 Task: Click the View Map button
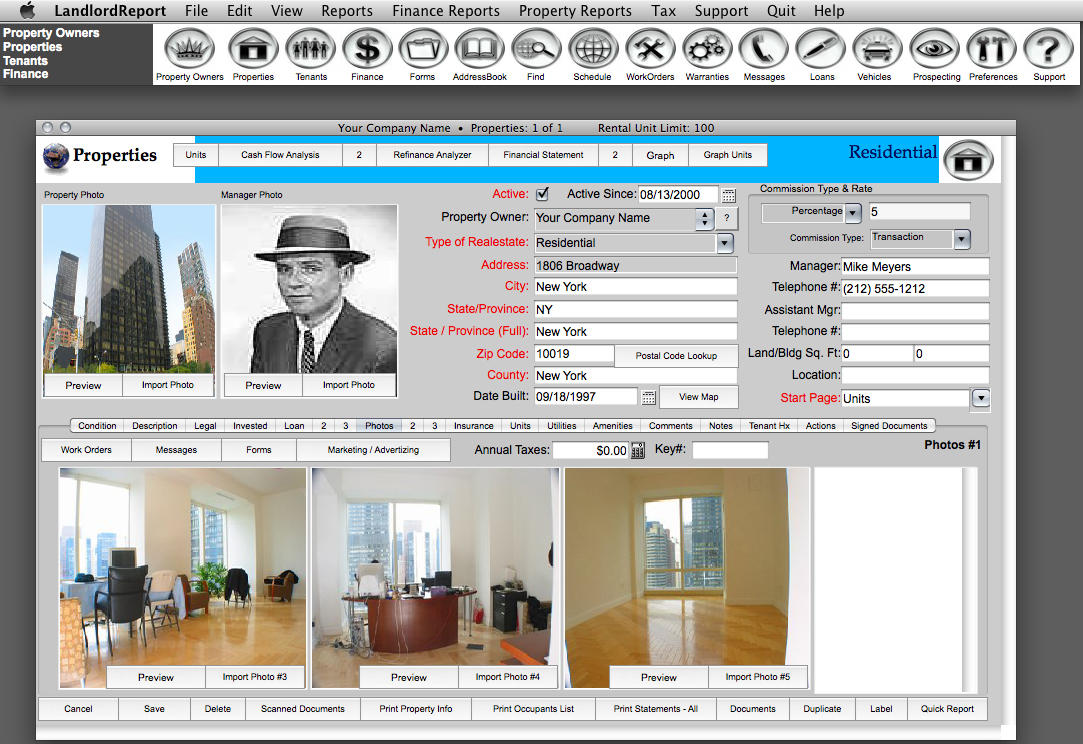pyautogui.click(x=698, y=397)
